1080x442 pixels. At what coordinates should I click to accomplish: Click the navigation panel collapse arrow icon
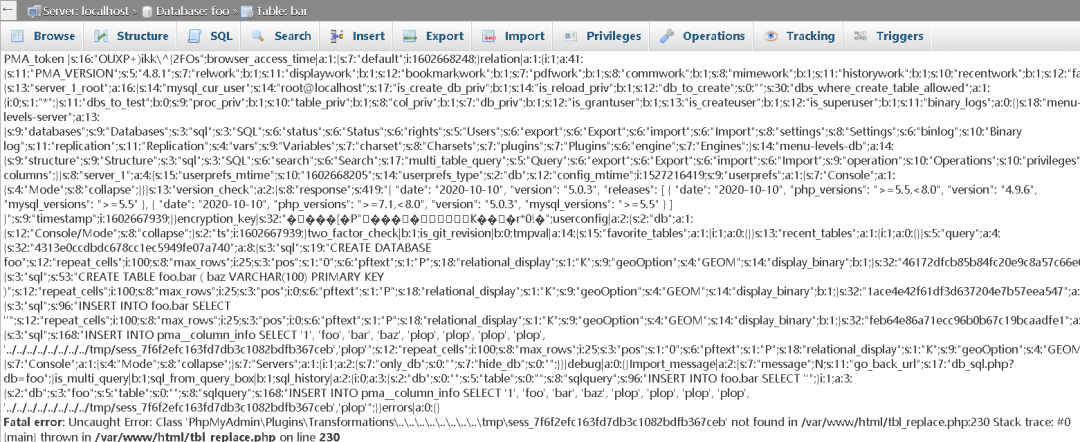tap(10, 10)
